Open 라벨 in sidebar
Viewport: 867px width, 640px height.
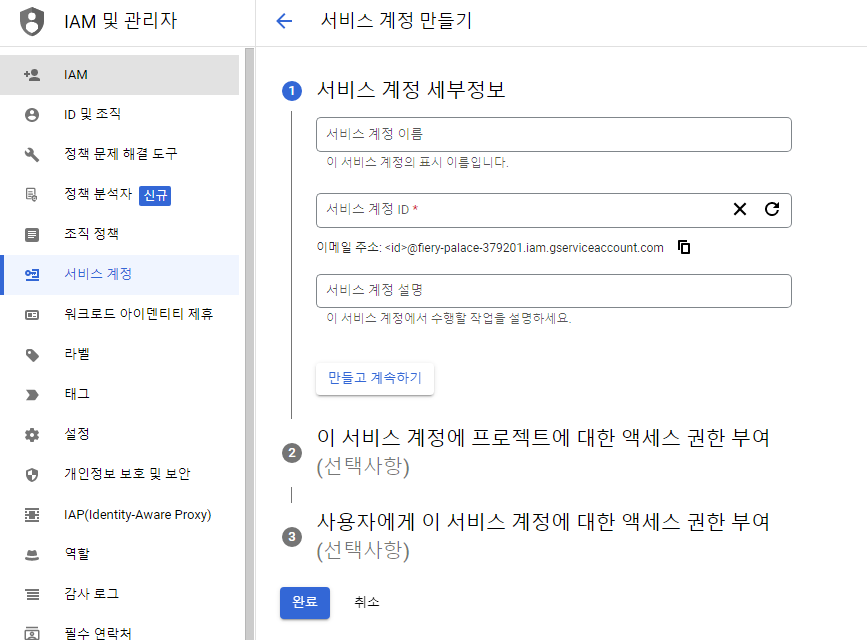tap(119, 355)
